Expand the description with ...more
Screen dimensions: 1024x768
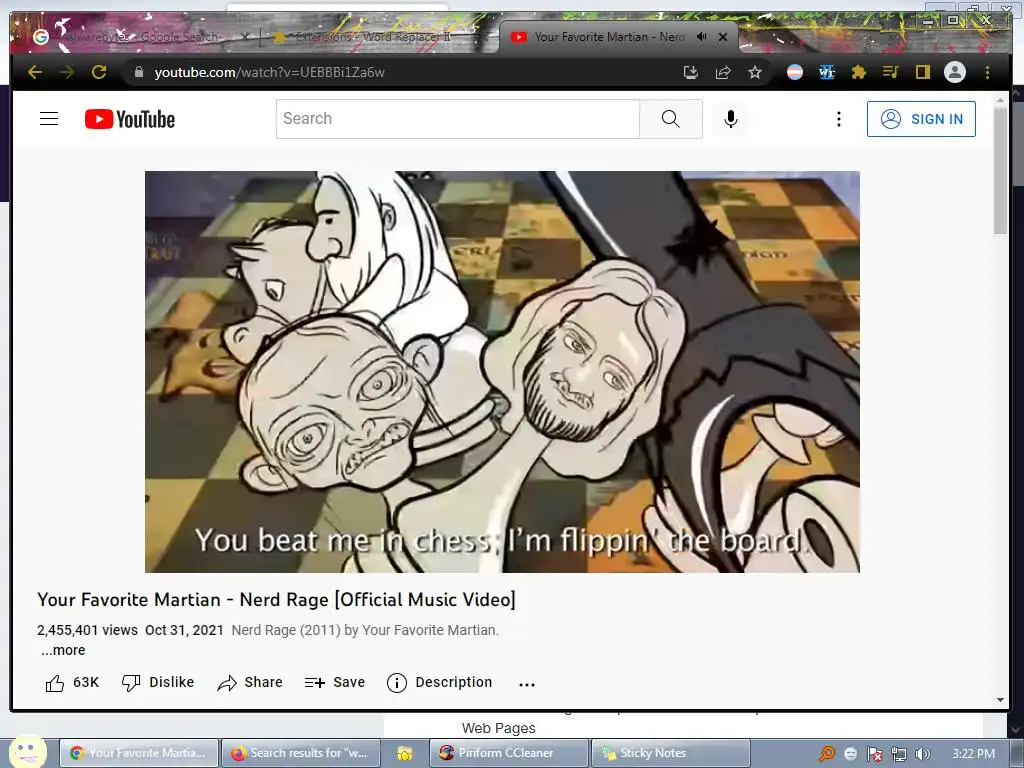point(63,650)
